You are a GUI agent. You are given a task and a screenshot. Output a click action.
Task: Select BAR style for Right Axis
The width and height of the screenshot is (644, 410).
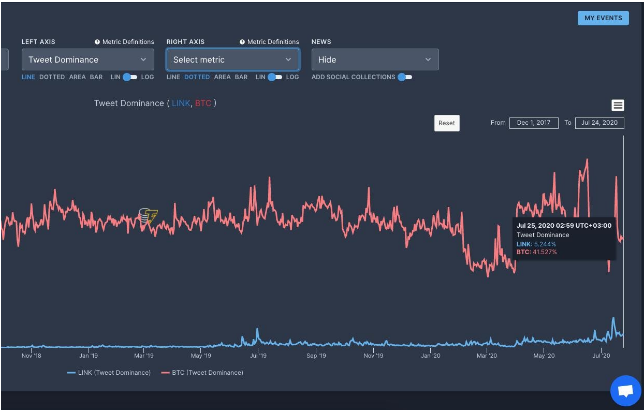(241, 77)
